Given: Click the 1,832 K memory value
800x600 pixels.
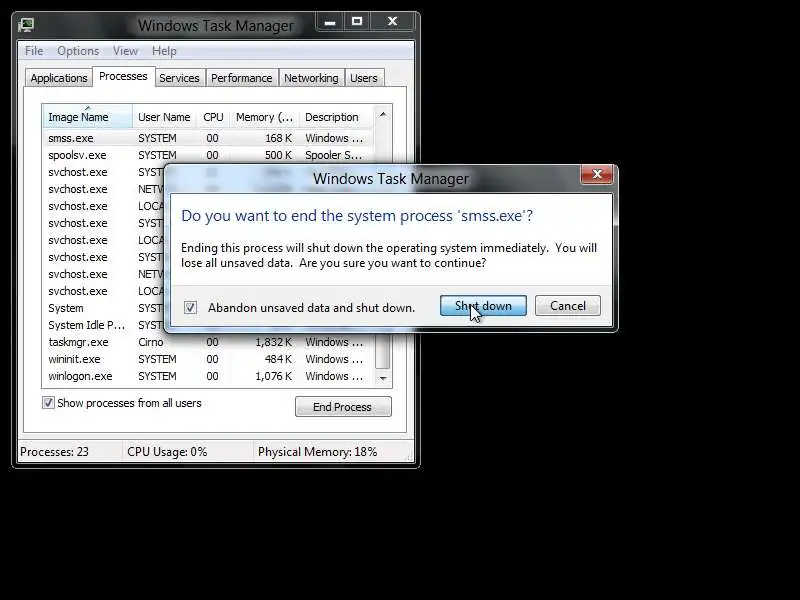Looking at the screenshot, I should tap(273, 342).
